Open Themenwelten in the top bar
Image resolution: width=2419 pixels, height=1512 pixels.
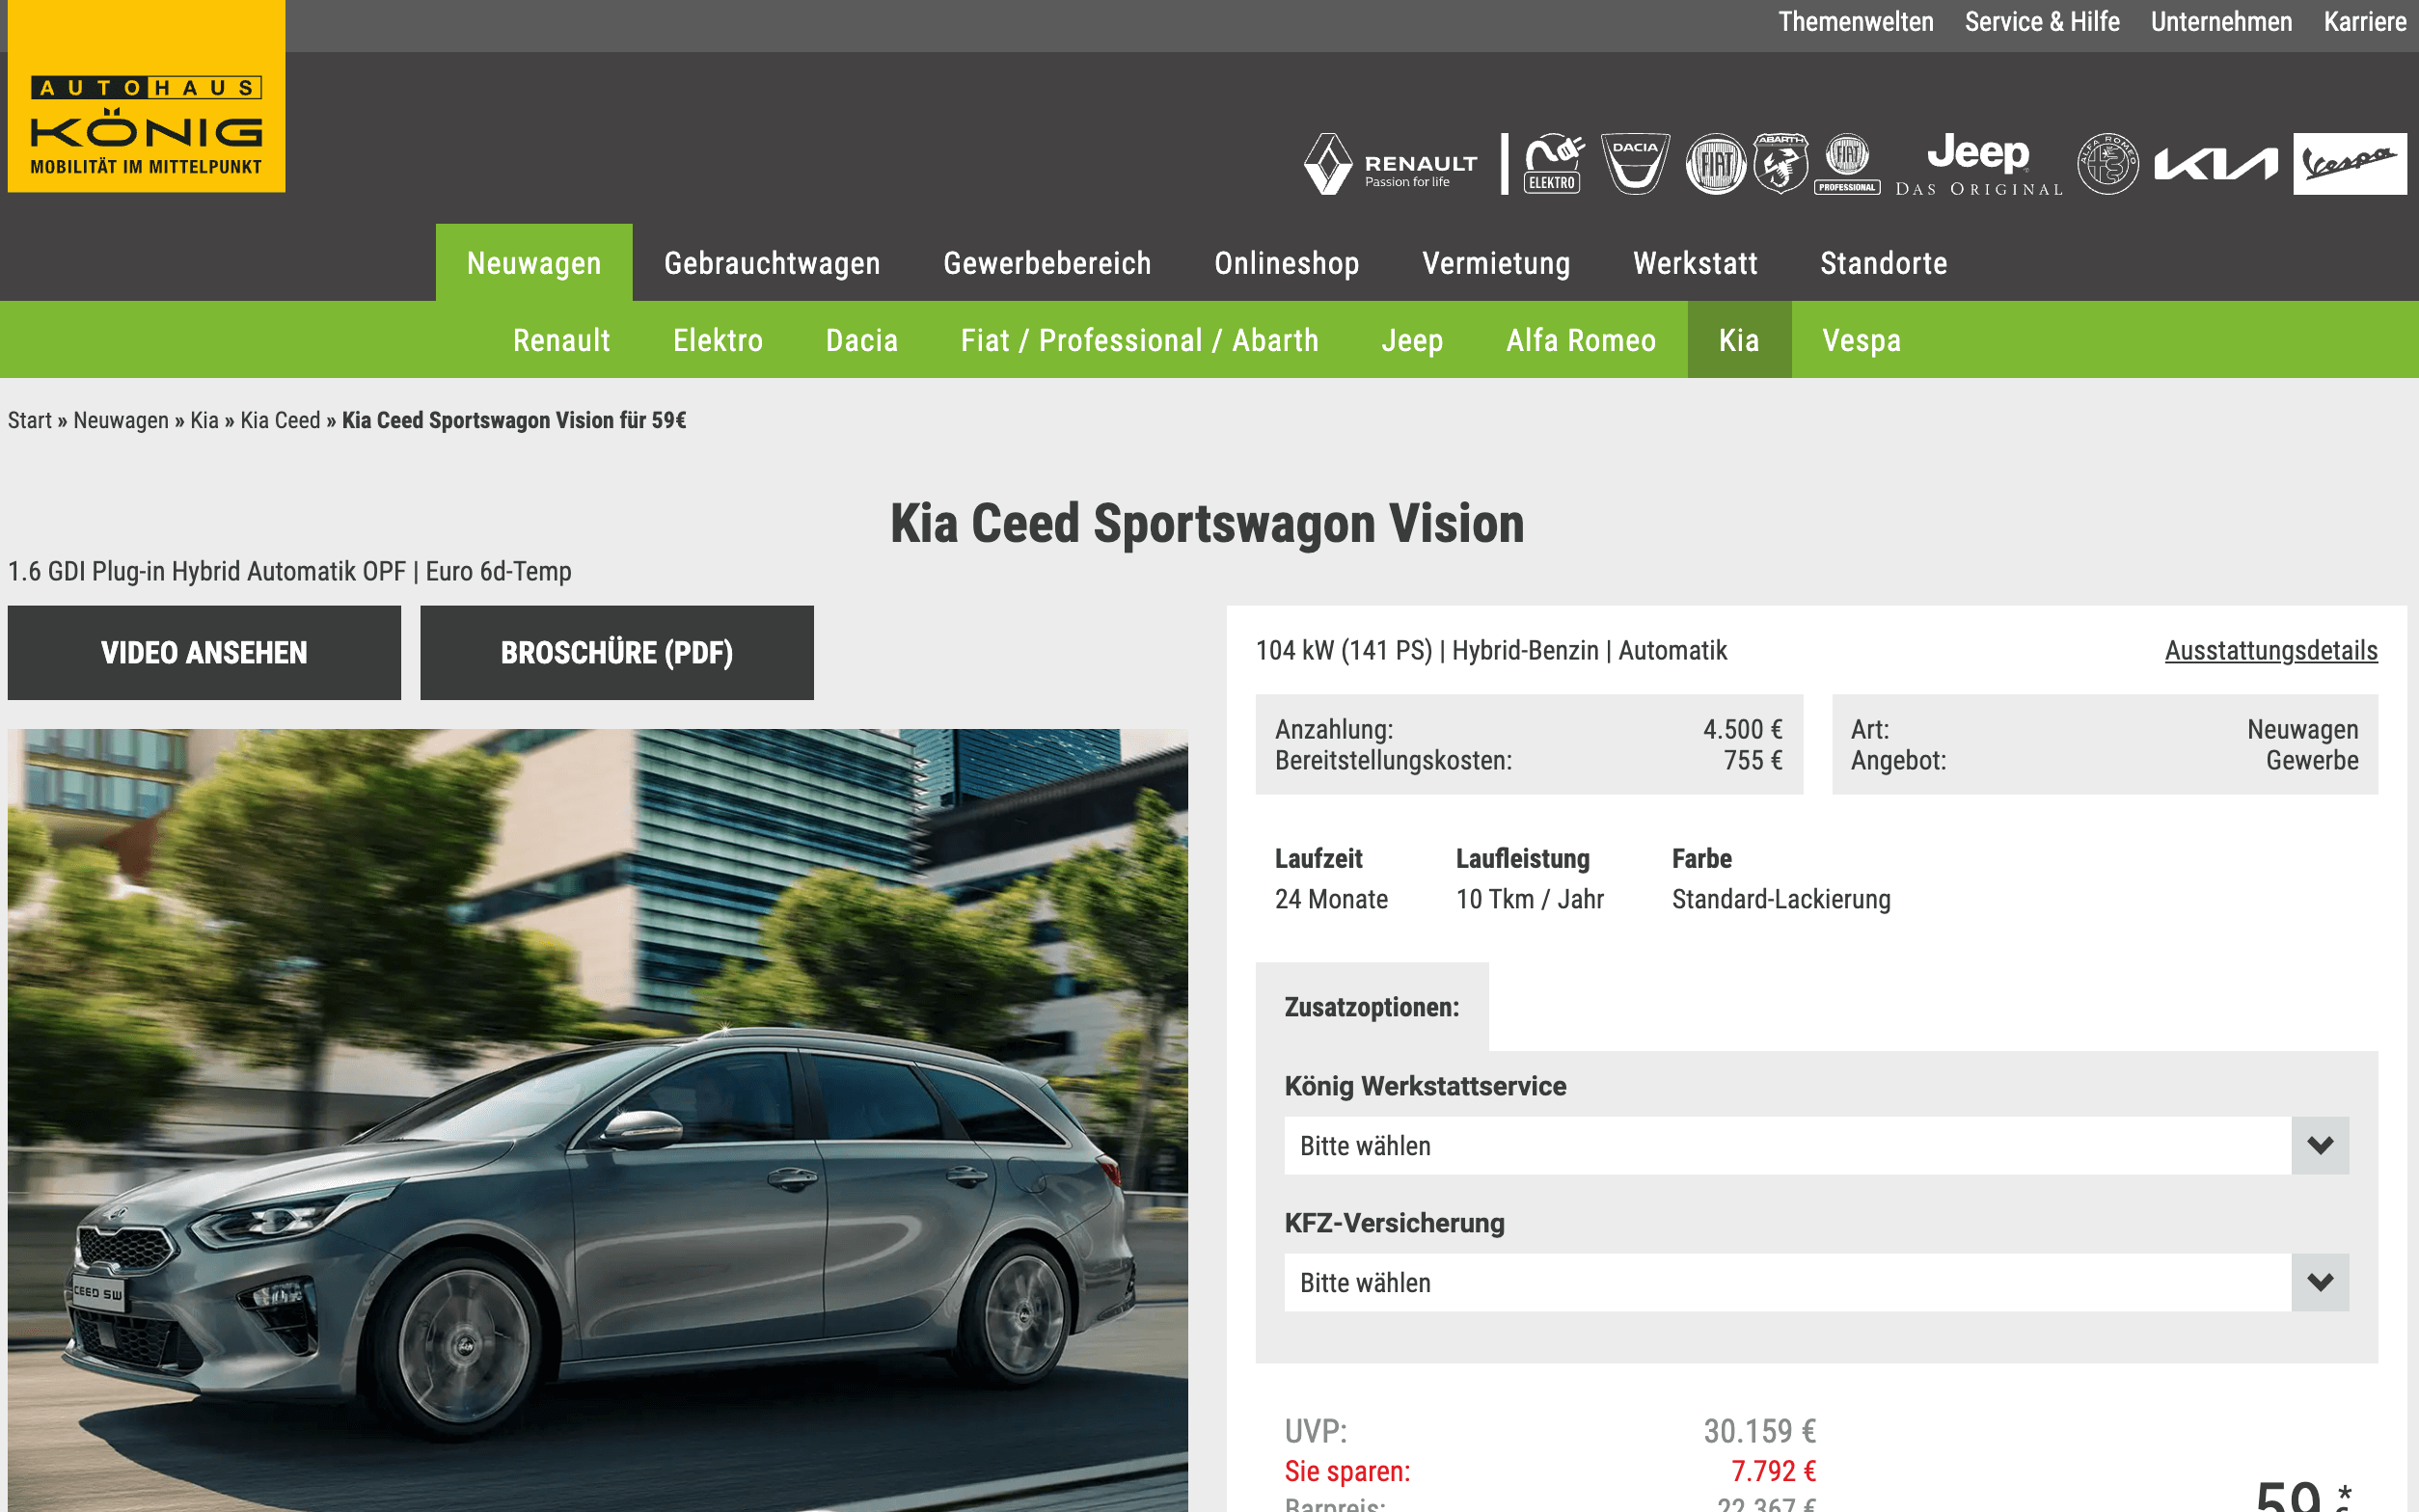[1855, 22]
